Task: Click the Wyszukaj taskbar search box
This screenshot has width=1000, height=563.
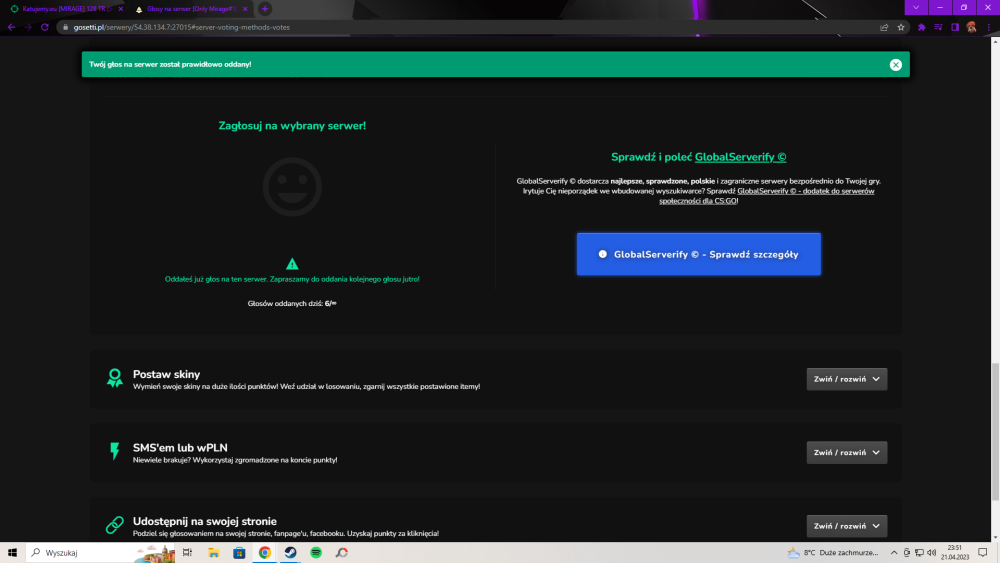Action: [101, 553]
